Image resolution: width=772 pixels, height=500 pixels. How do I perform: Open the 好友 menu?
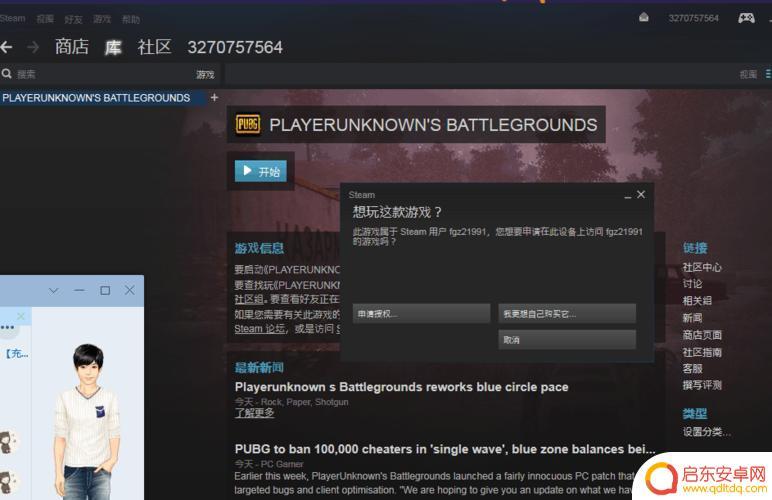[x=73, y=19]
